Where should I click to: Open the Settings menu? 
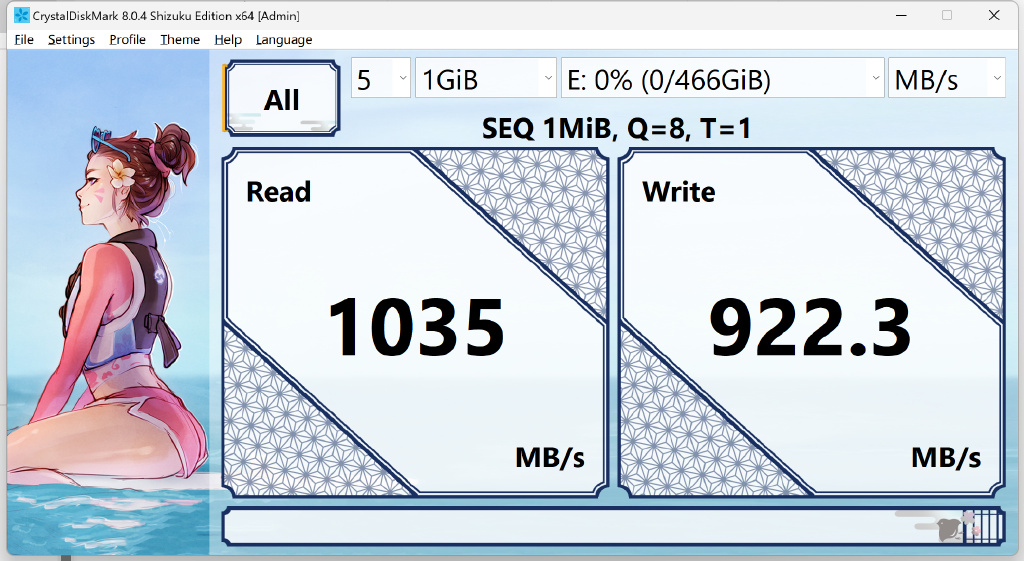(x=71, y=39)
